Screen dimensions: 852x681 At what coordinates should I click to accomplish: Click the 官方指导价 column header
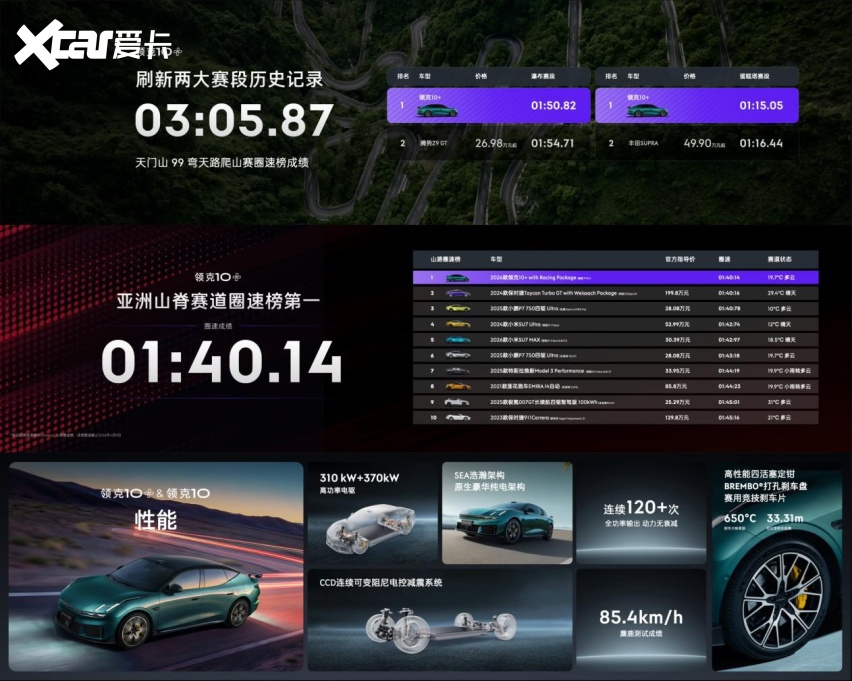pyautogui.click(x=680, y=259)
